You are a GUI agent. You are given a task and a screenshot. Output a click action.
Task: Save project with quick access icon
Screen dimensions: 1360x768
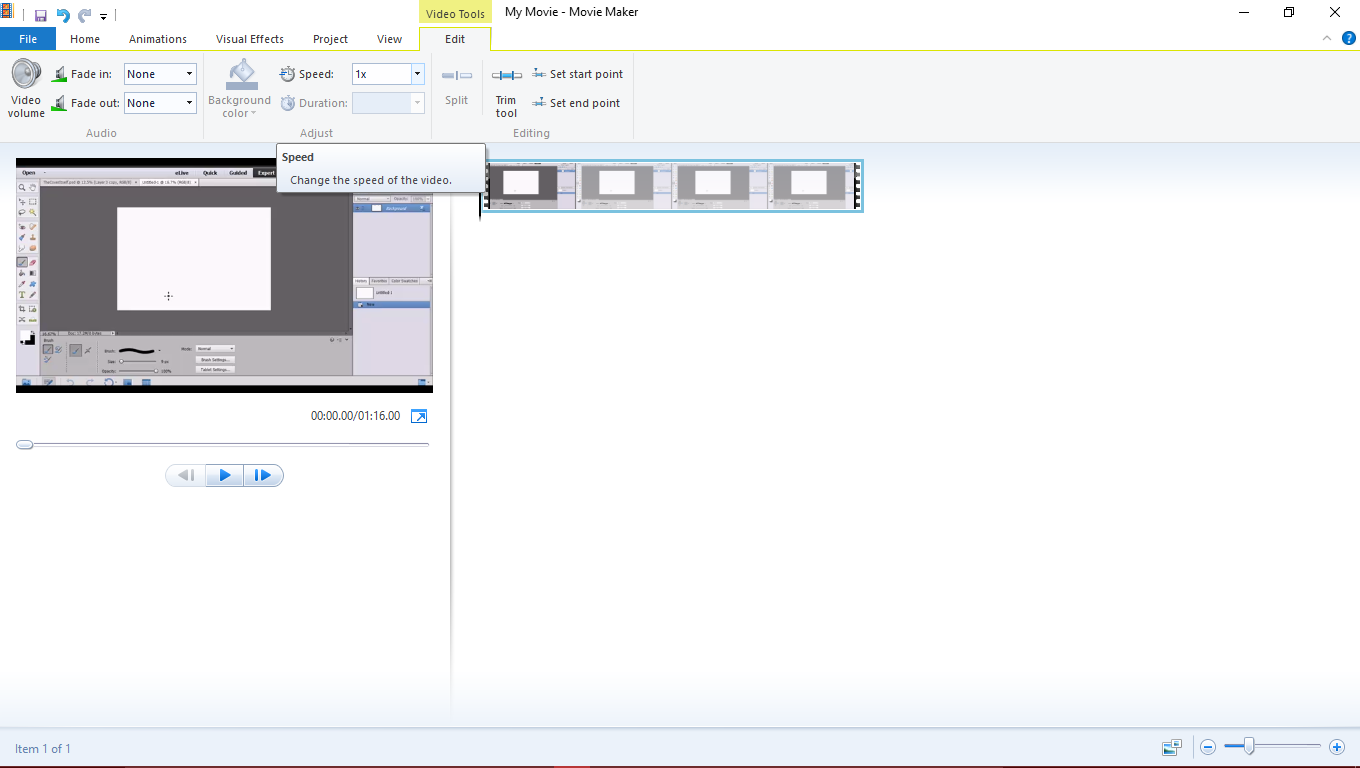[41, 15]
